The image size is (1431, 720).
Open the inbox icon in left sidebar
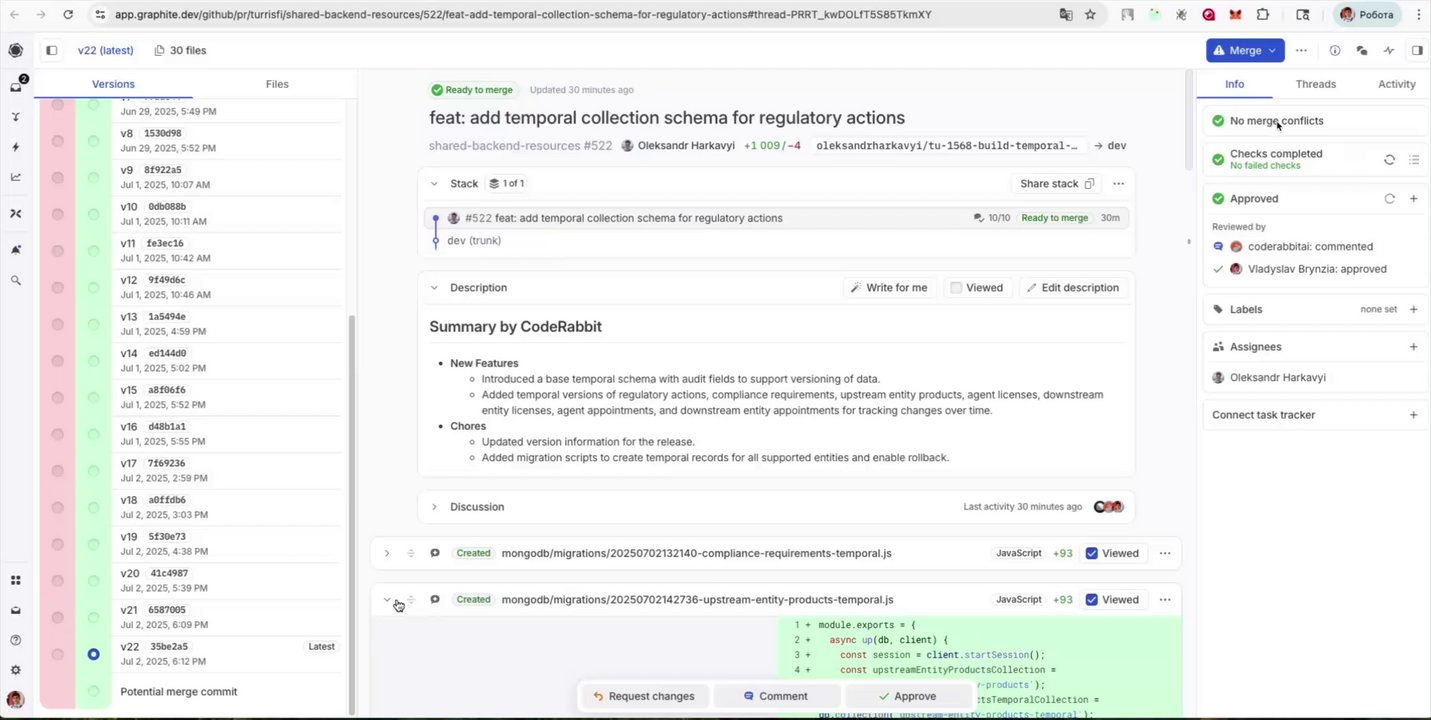point(15,87)
